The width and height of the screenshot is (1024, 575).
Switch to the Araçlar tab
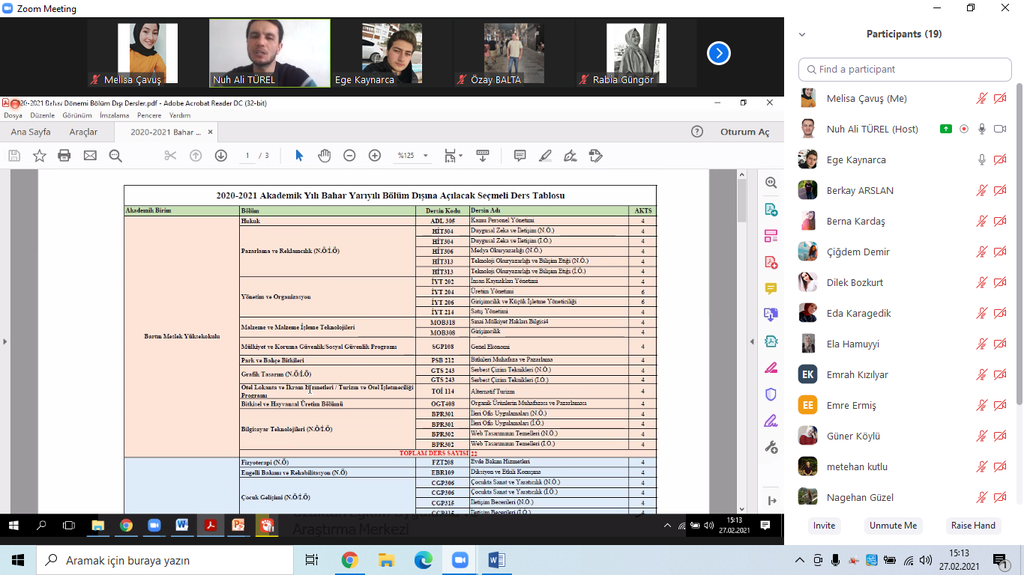[83, 132]
